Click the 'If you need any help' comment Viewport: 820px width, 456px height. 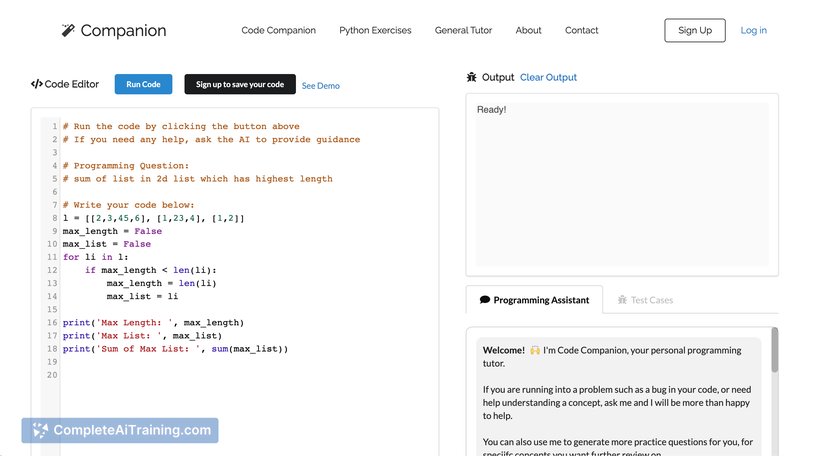[x=211, y=140]
